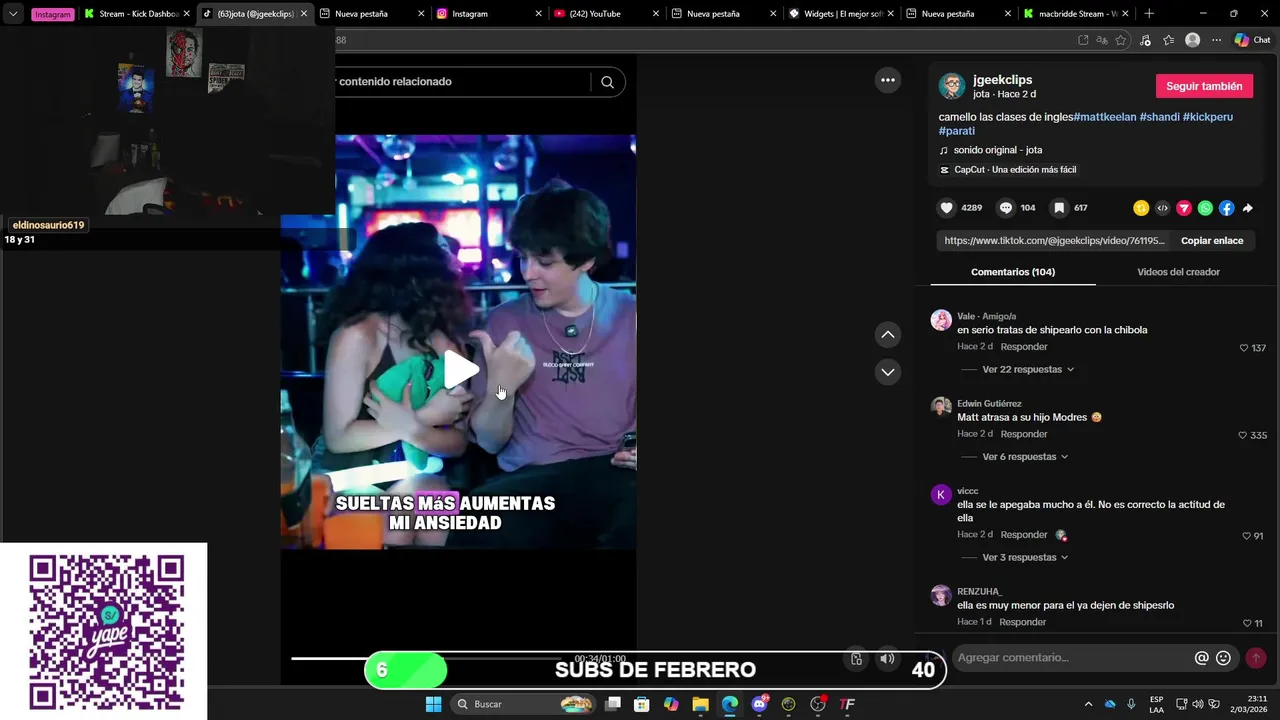Reply to RENZUHA_'s comment

point(1023,622)
